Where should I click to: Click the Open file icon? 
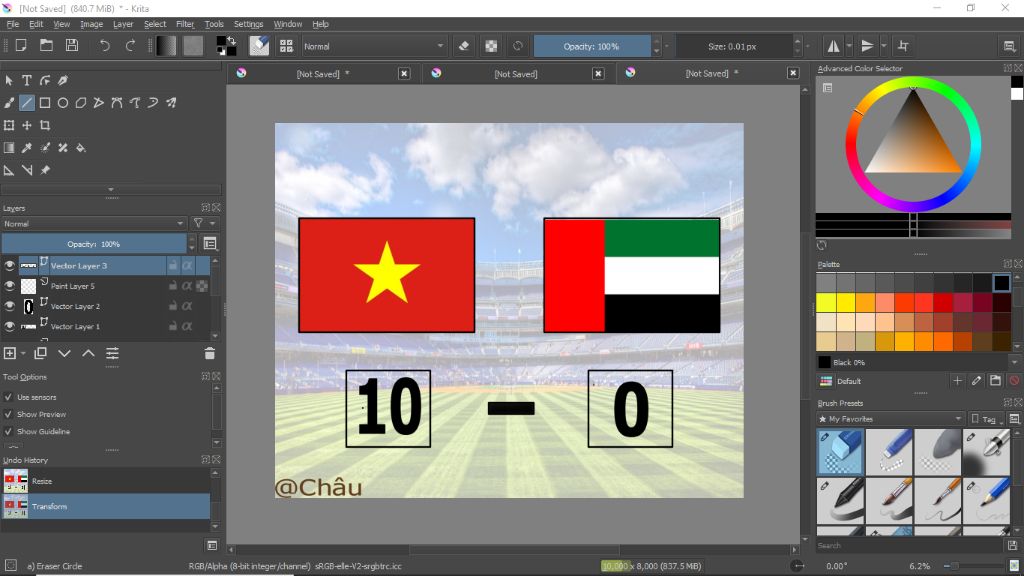coord(46,46)
